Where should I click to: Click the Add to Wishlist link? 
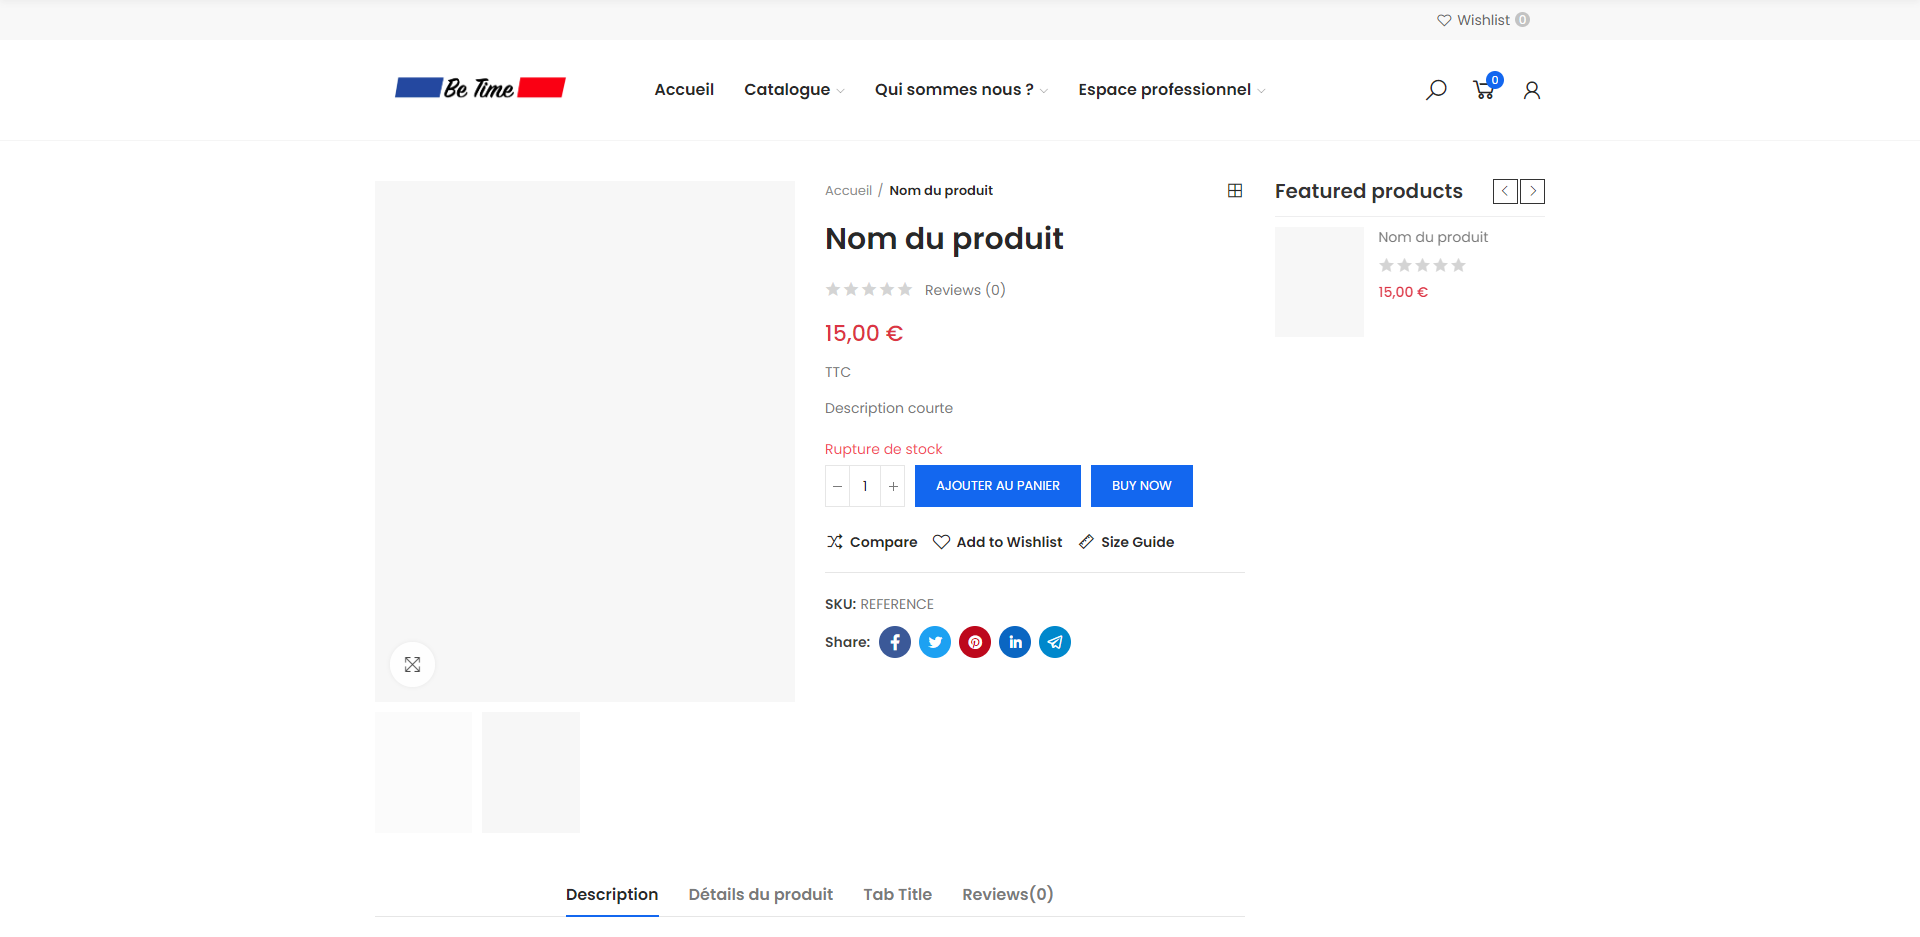(998, 542)
